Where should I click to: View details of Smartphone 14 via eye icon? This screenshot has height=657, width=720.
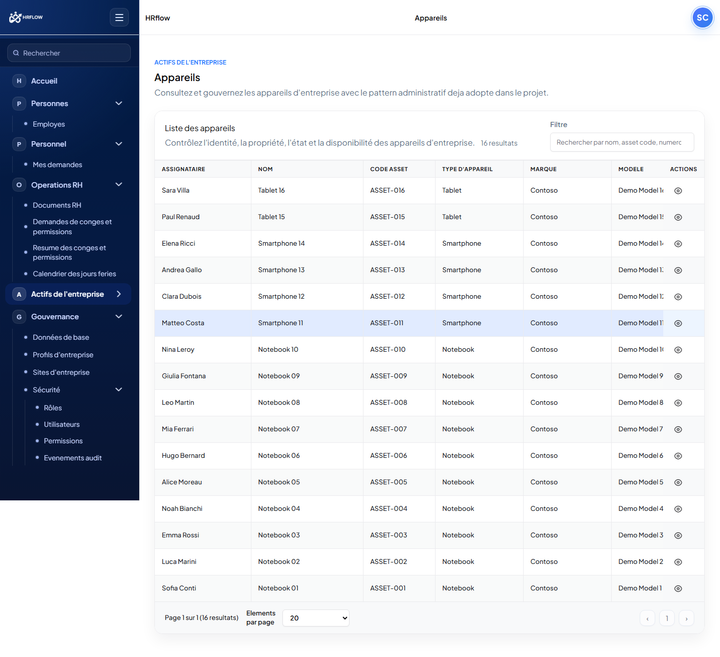678,244
